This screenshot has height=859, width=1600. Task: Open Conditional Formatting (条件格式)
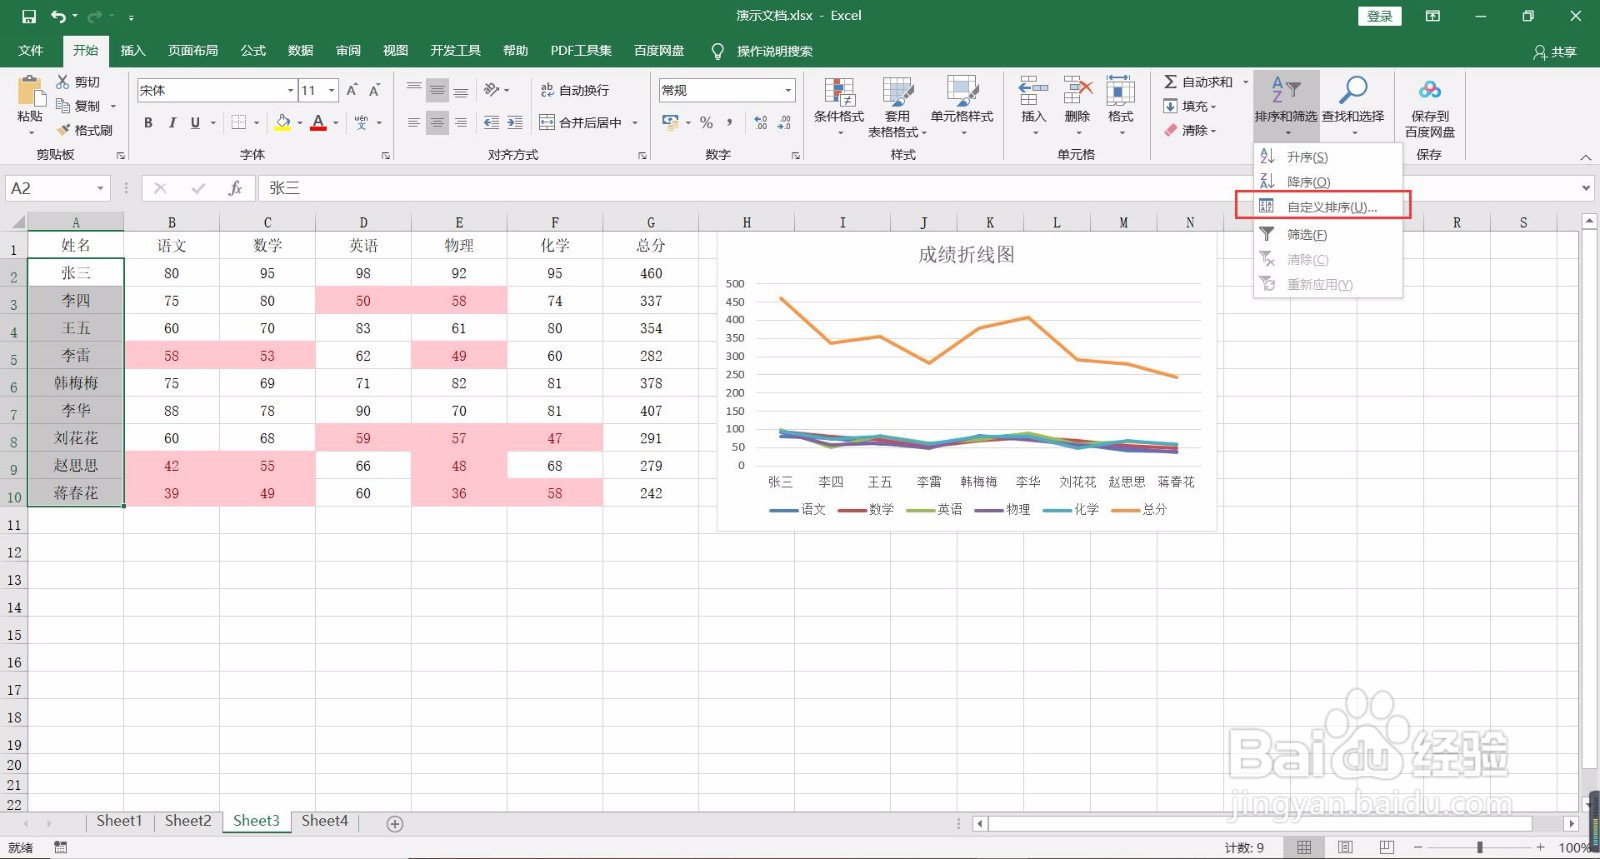tap(839, 107)
